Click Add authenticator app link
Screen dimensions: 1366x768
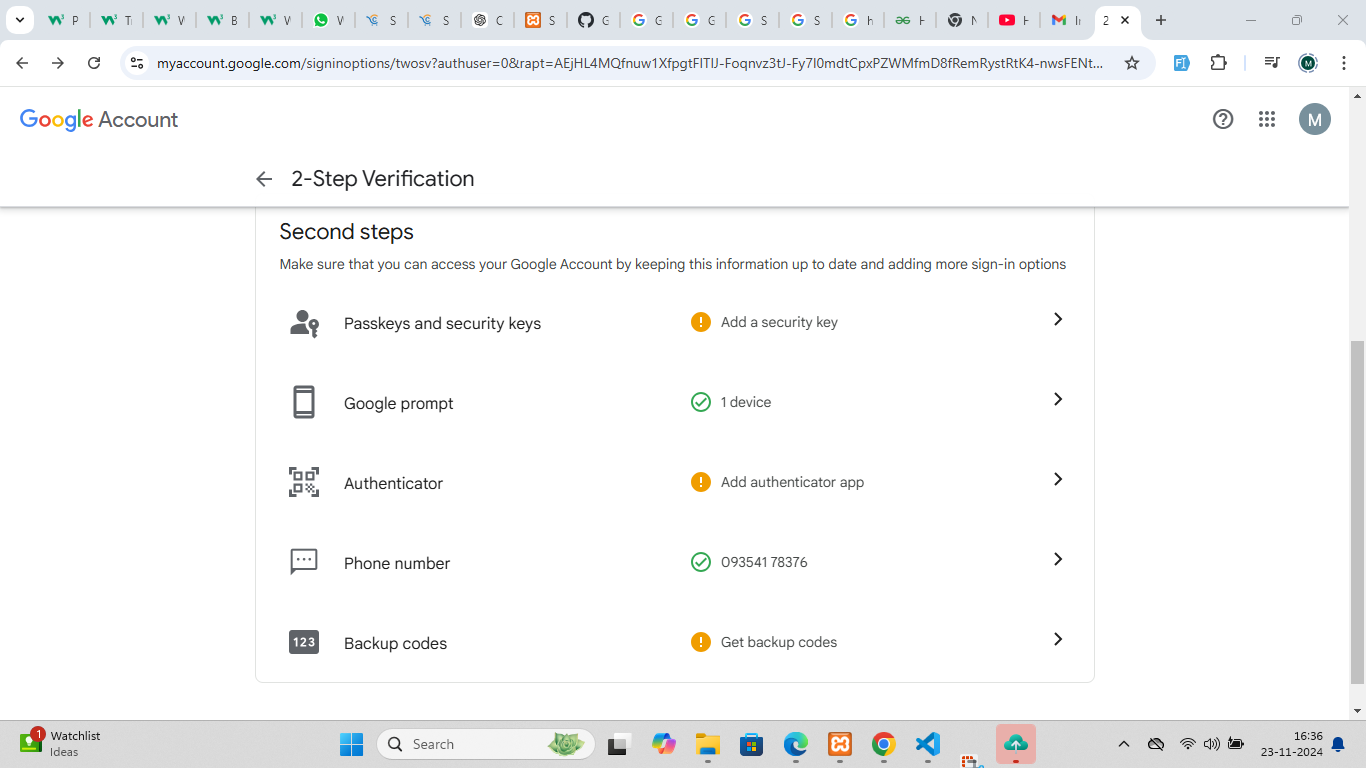click(x=791, y=482)
